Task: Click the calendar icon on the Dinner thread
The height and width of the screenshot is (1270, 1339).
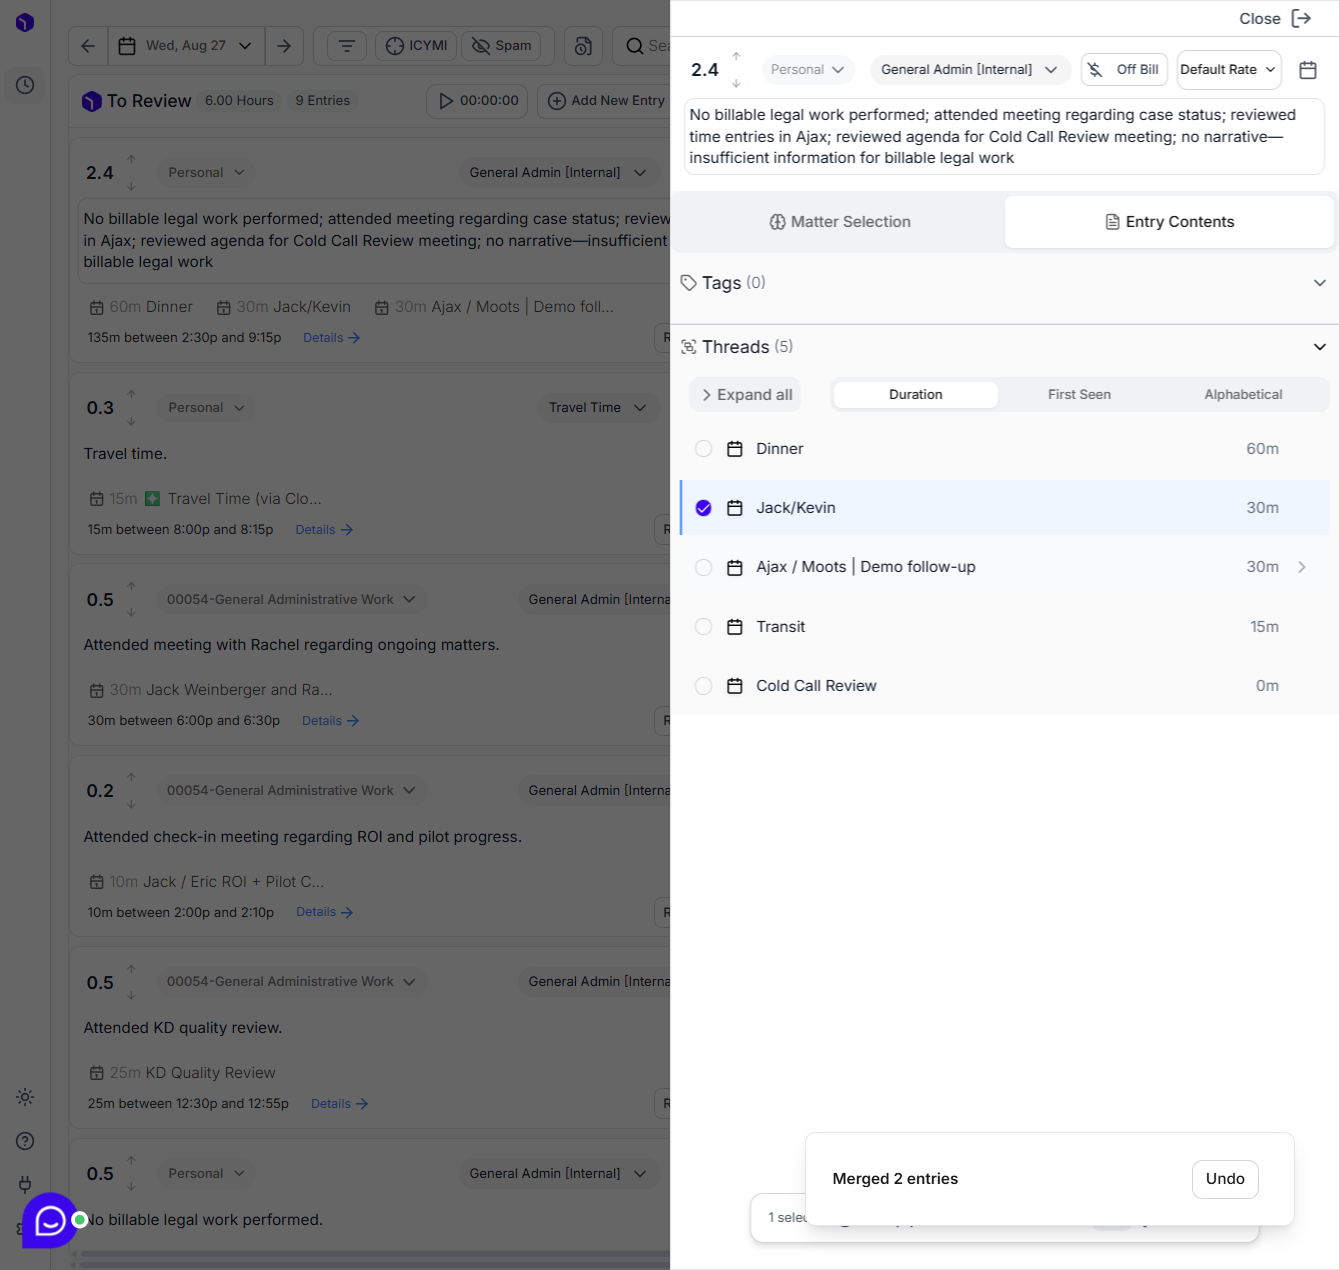Action: point(735,449)
